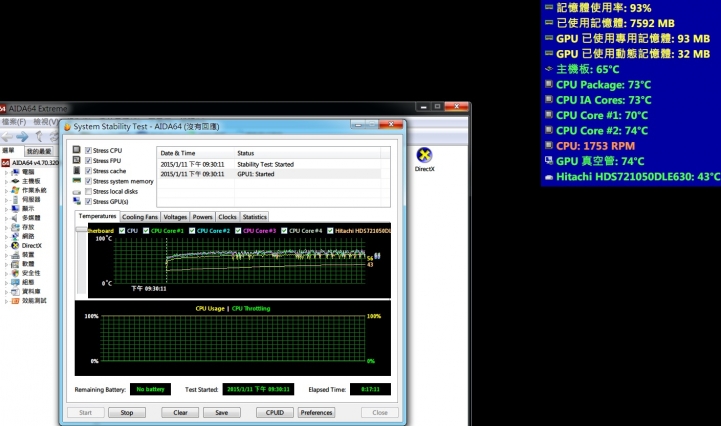Uncheck the Stress GPU(s) checkbox
This screenshot has height=426, width=721.
point(88,201)
